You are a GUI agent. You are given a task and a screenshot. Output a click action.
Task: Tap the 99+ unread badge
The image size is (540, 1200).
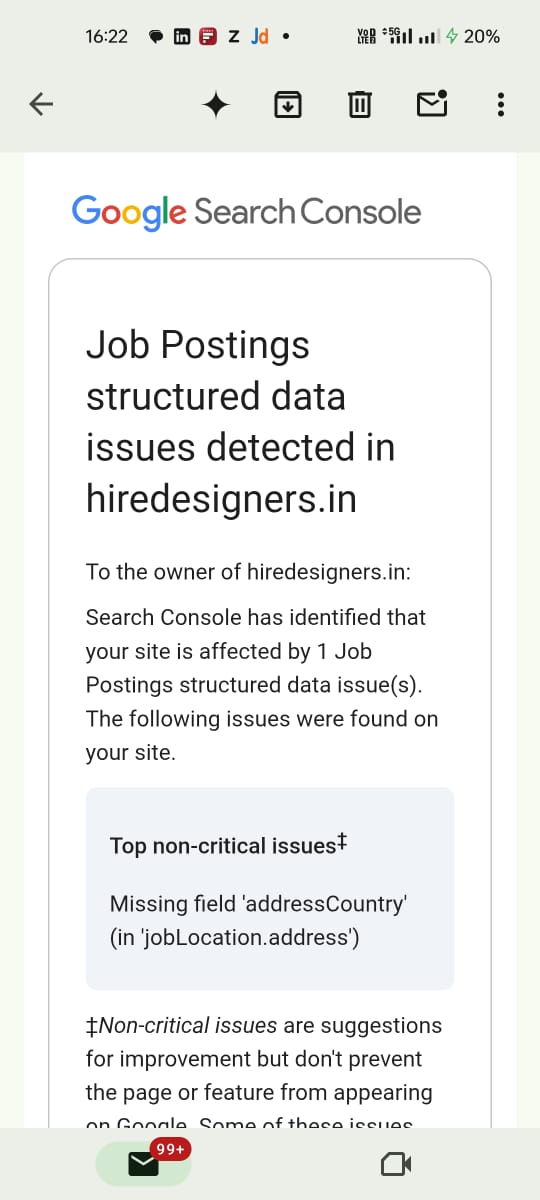click(x=169, y=1149)
